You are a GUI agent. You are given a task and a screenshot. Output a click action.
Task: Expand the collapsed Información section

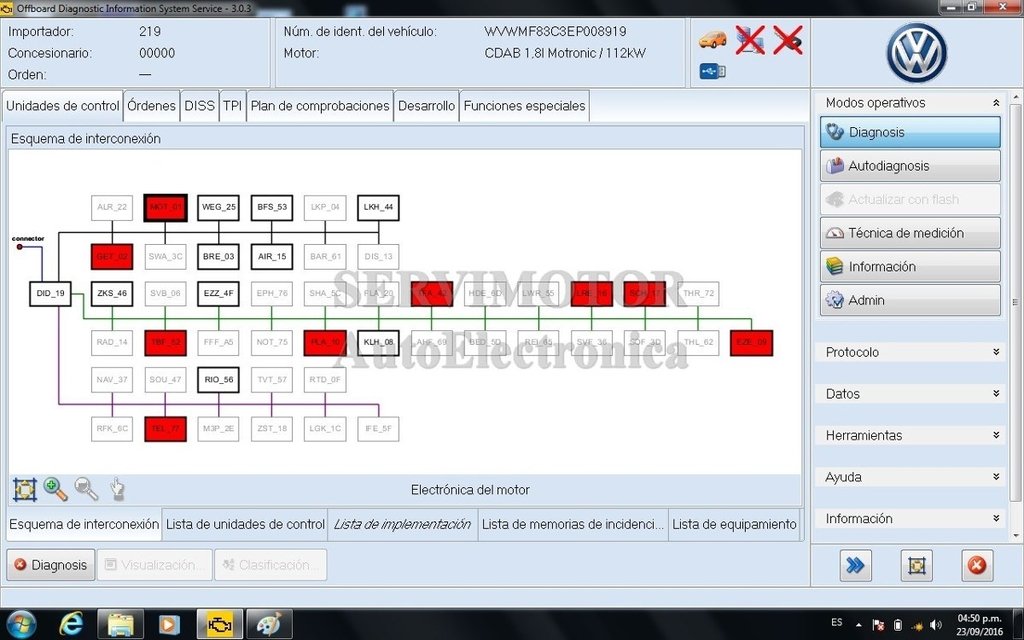click(995, 519)
